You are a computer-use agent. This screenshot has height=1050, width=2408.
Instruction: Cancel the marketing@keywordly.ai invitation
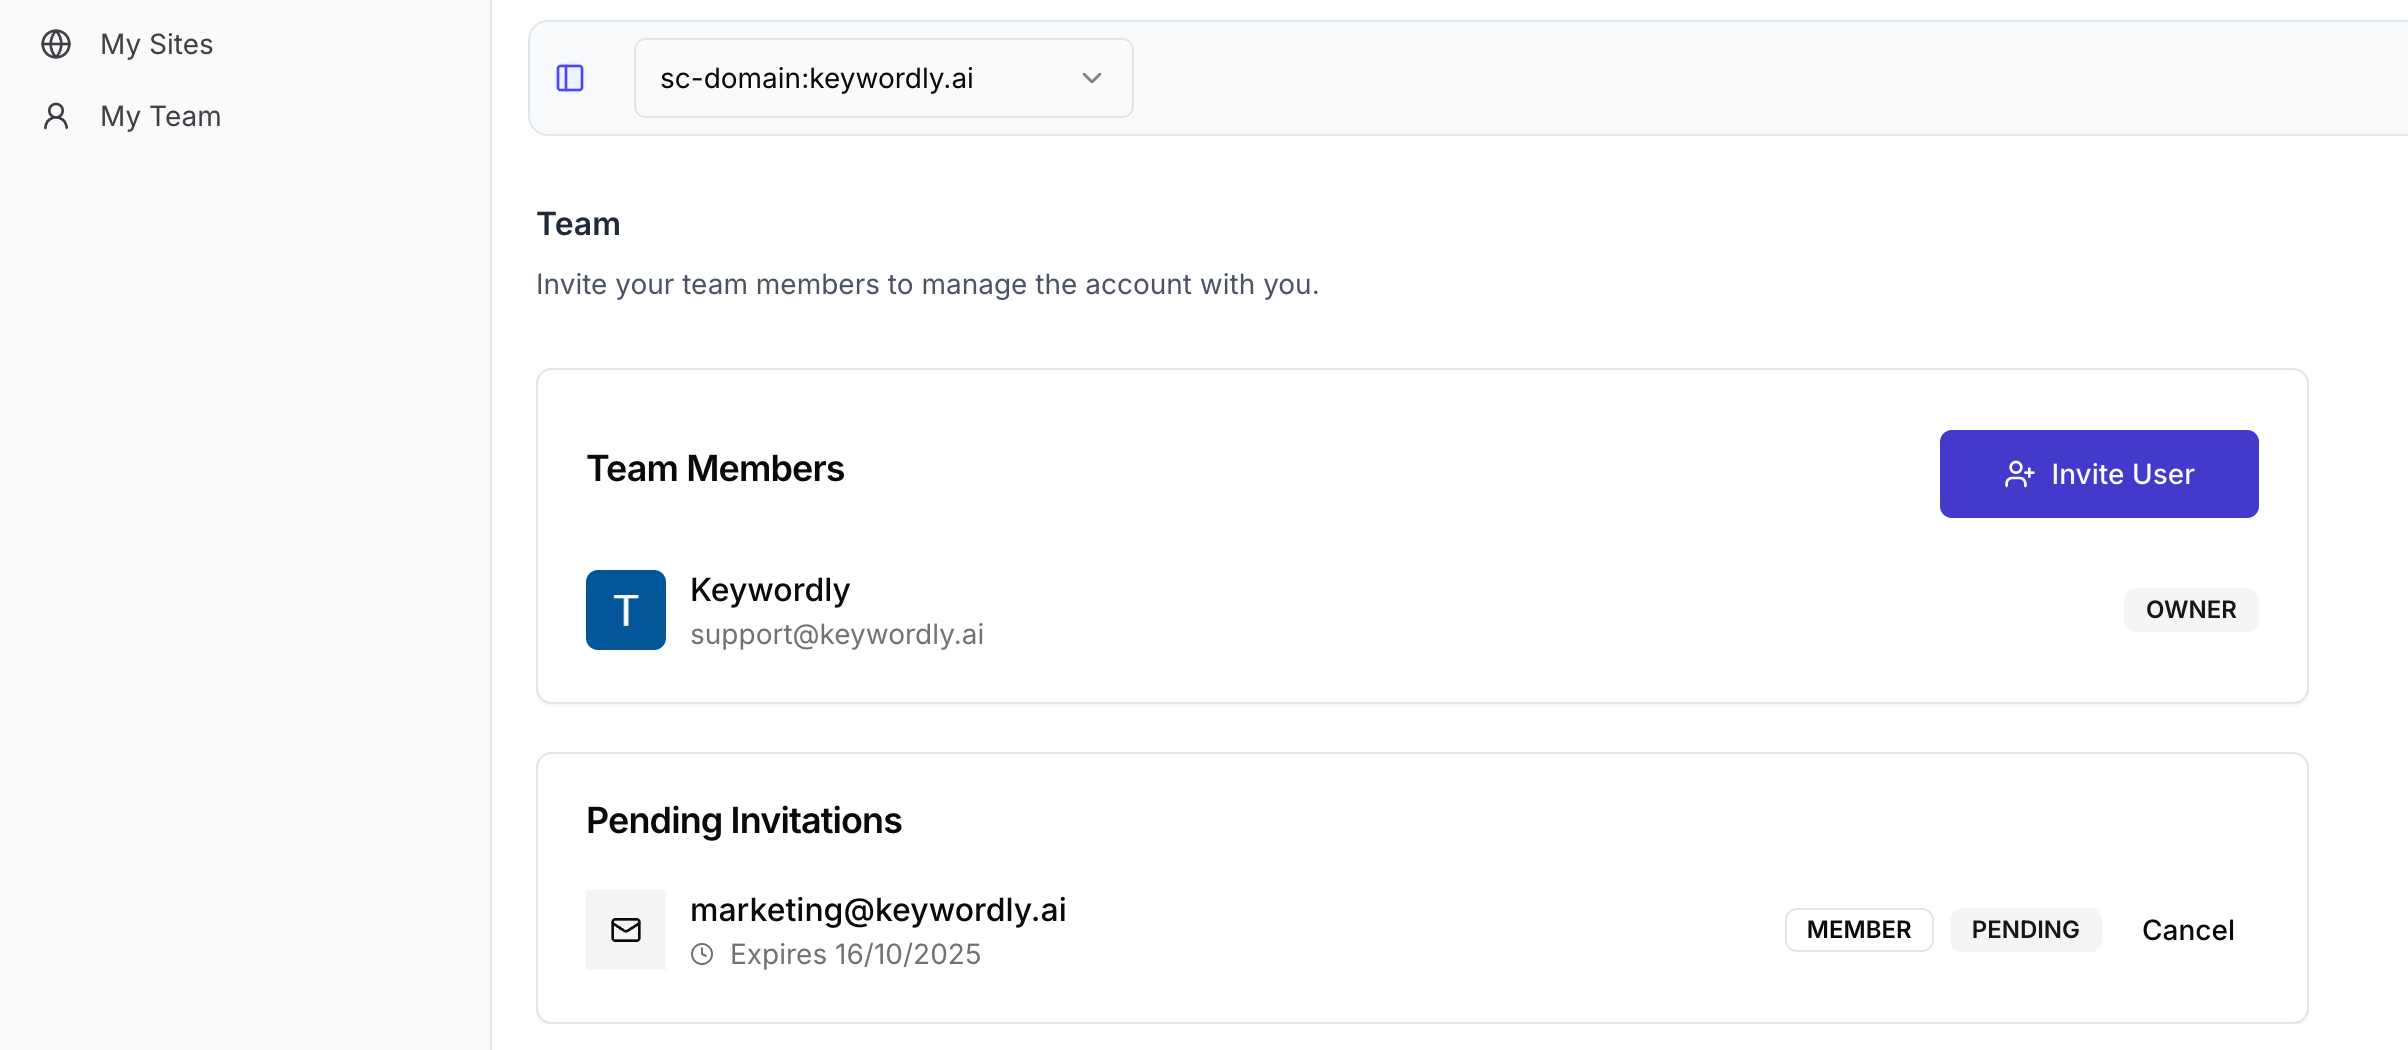pyautogui.click(x=2187, y=930)
